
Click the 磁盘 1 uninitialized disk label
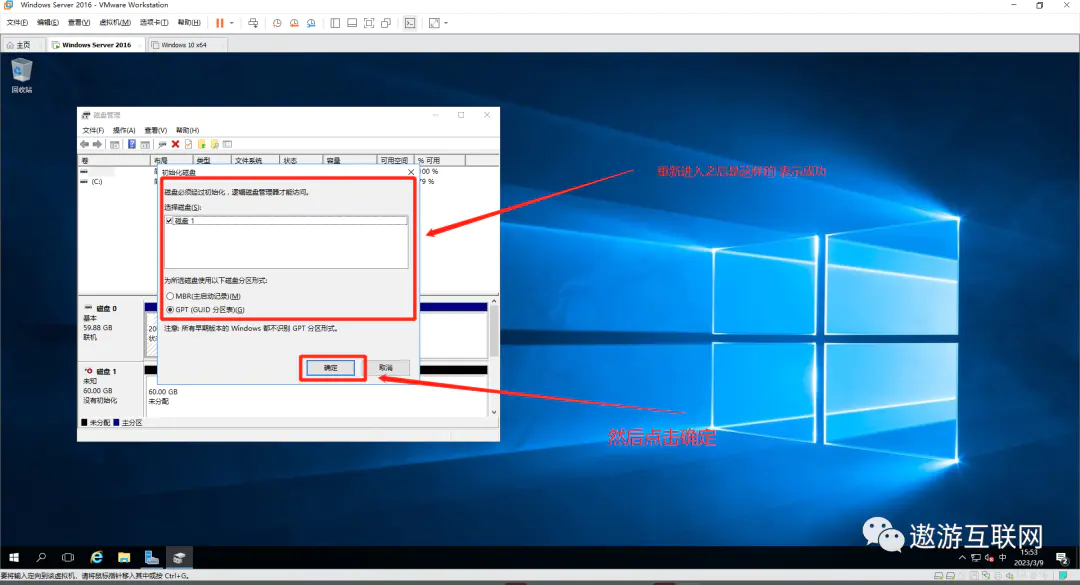click(x=106, y=371)
